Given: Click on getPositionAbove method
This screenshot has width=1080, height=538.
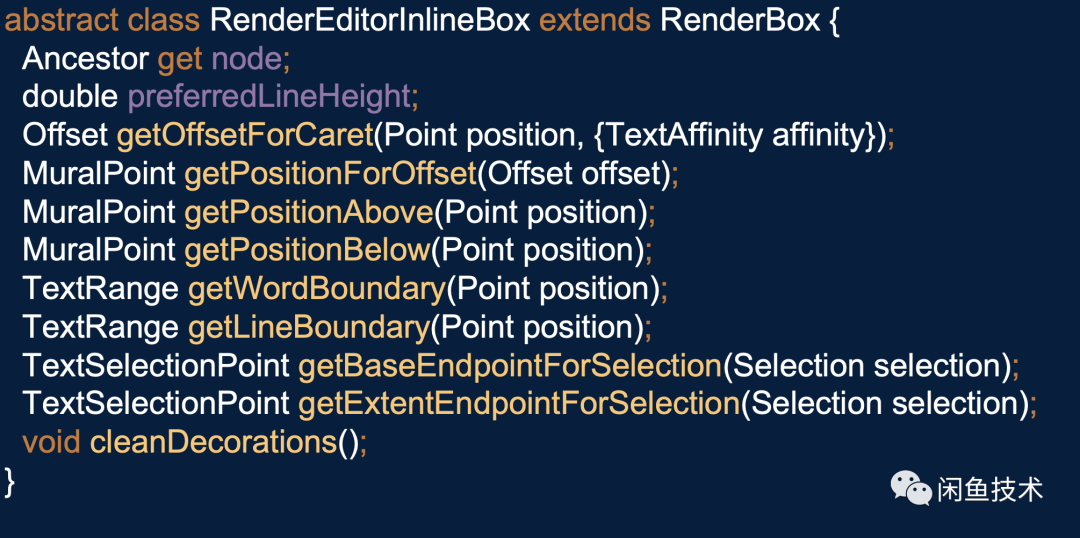Looking at the screenshot, I should point(309,213).
